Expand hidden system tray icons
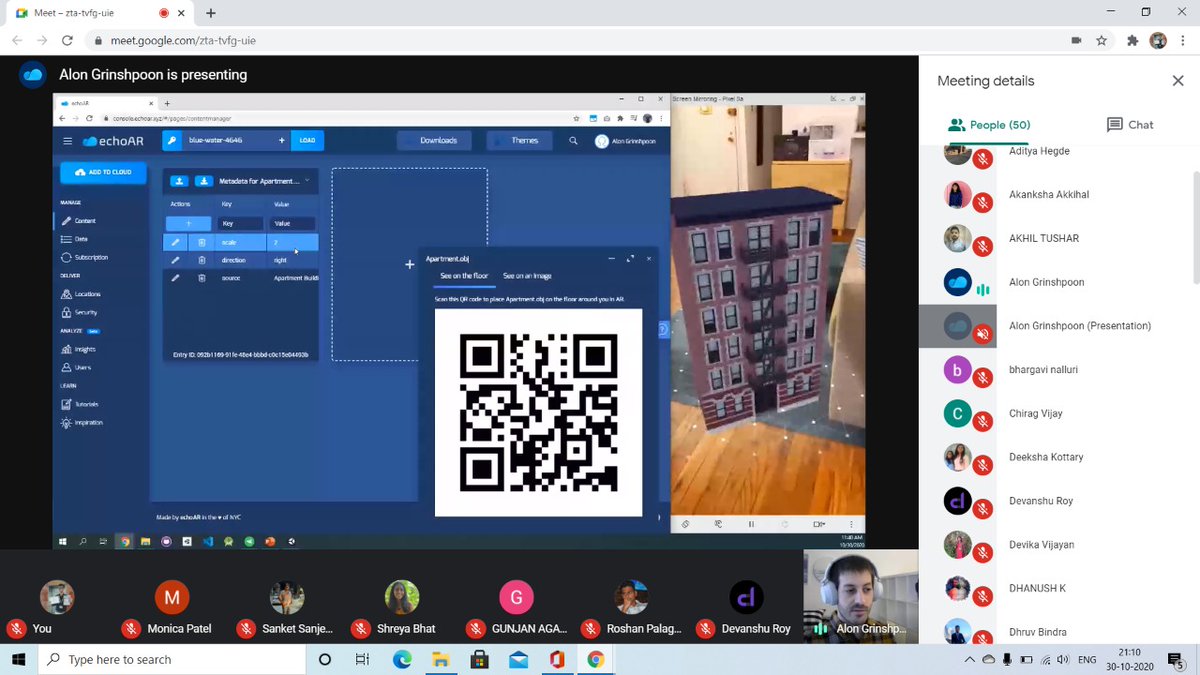1200x675 pixels. [x=969, y=660]
